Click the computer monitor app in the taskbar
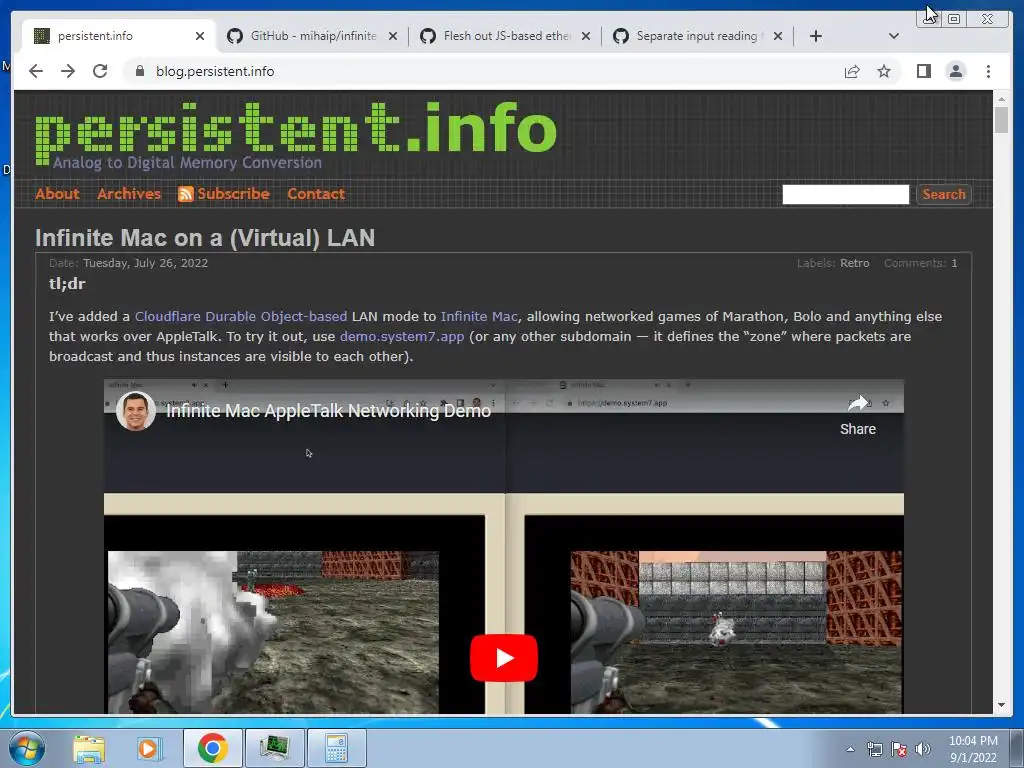The height and width of the screenshot is (768, 1024). (x=275, y=748)
